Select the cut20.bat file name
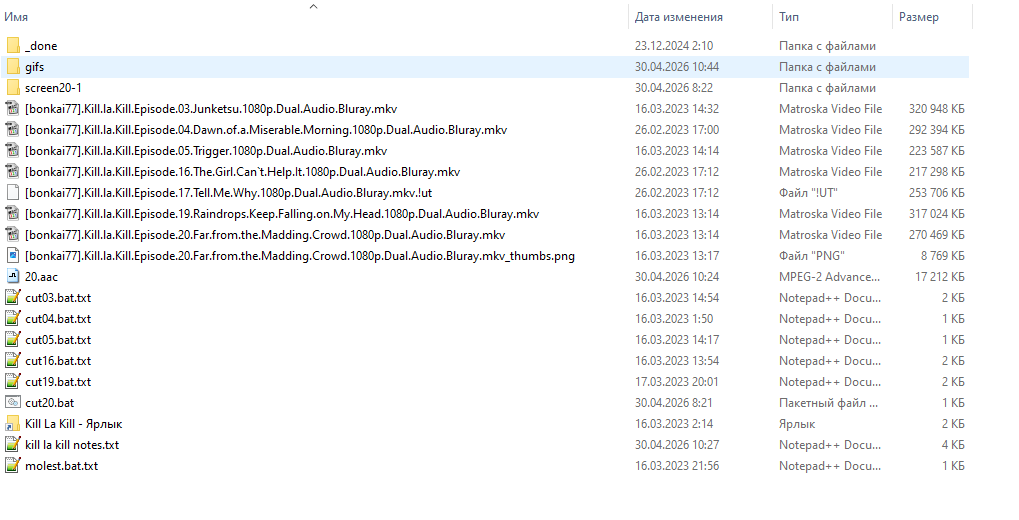The image size is (1019, 520). [49, 402]
